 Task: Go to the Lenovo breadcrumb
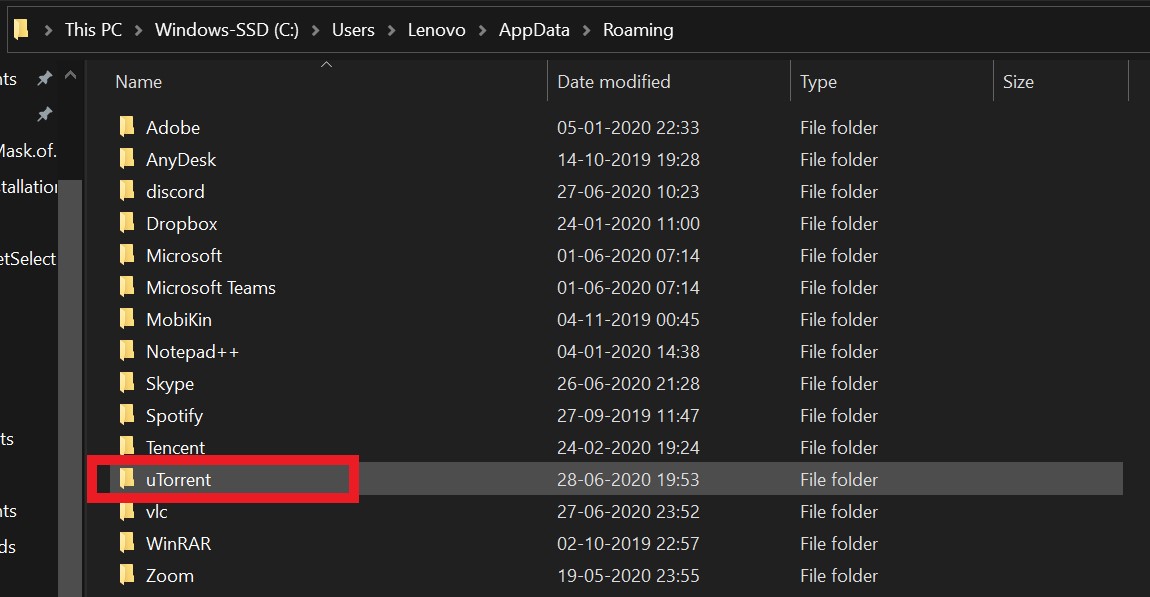tap(436, 29)
